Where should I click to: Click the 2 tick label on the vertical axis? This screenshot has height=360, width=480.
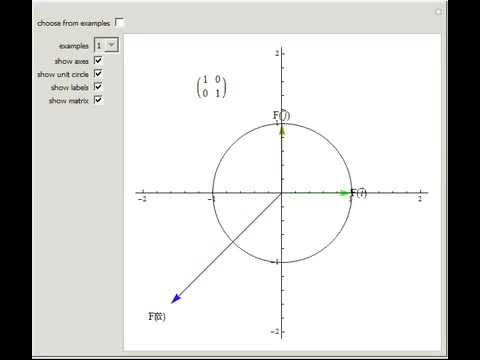[277, 53]
